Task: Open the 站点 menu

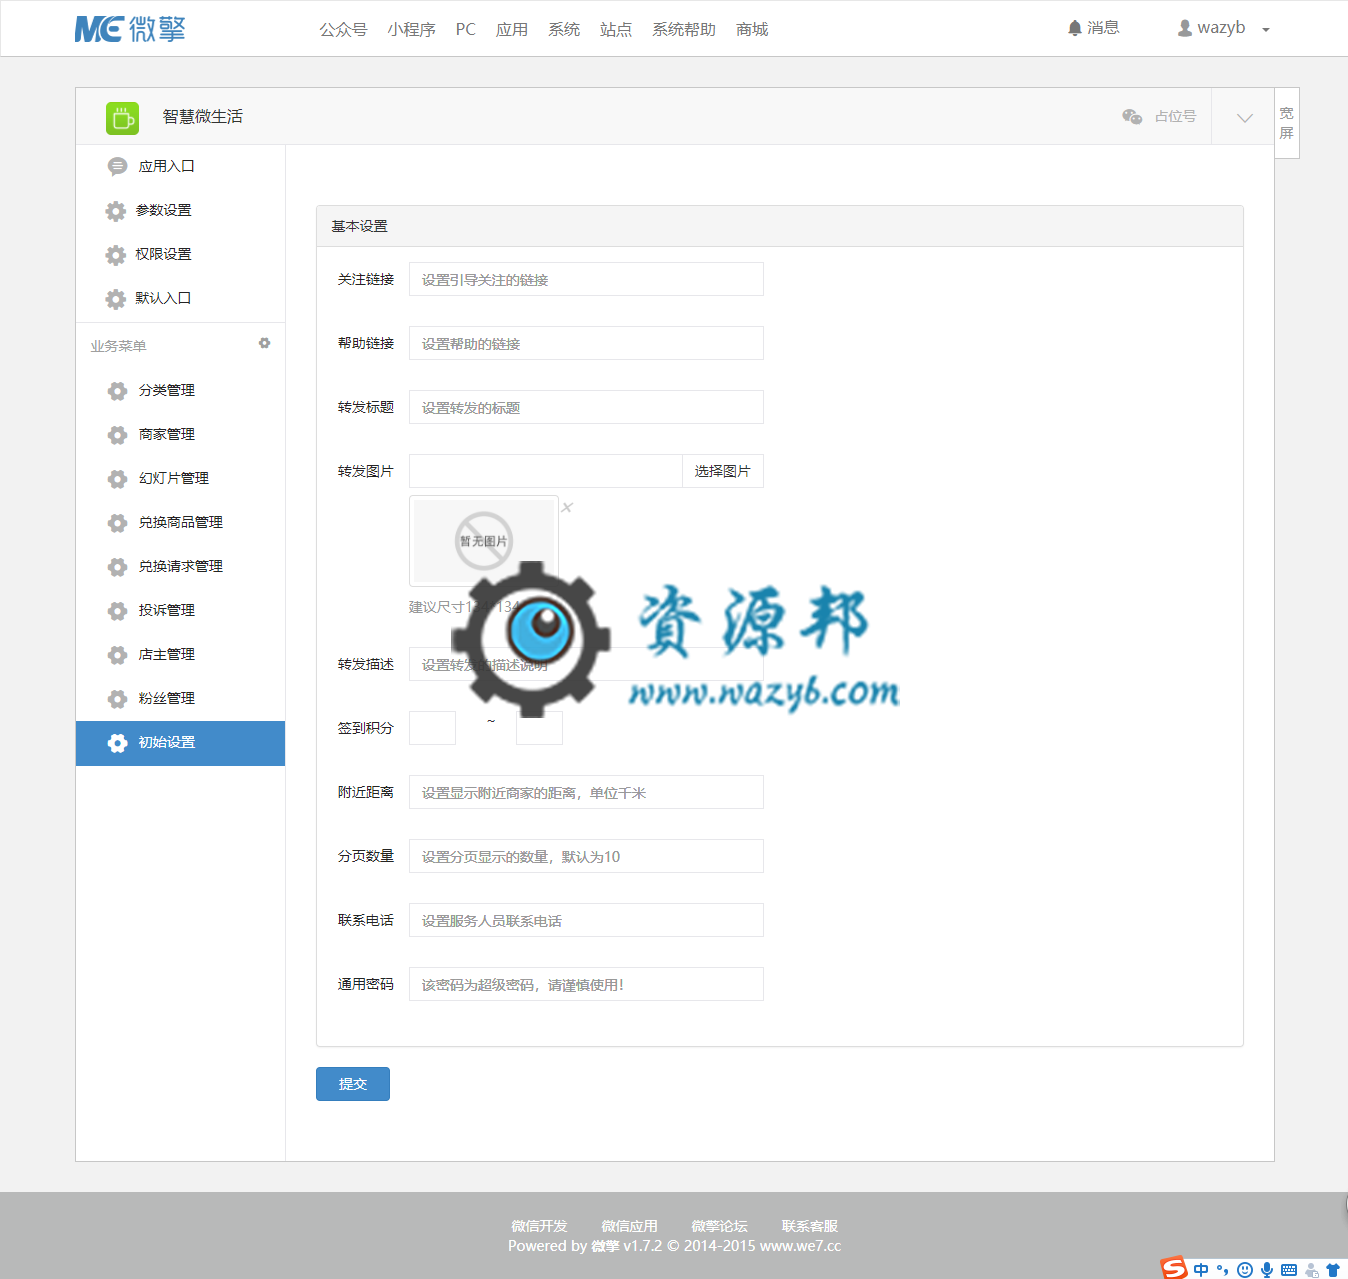Action: 616,30
